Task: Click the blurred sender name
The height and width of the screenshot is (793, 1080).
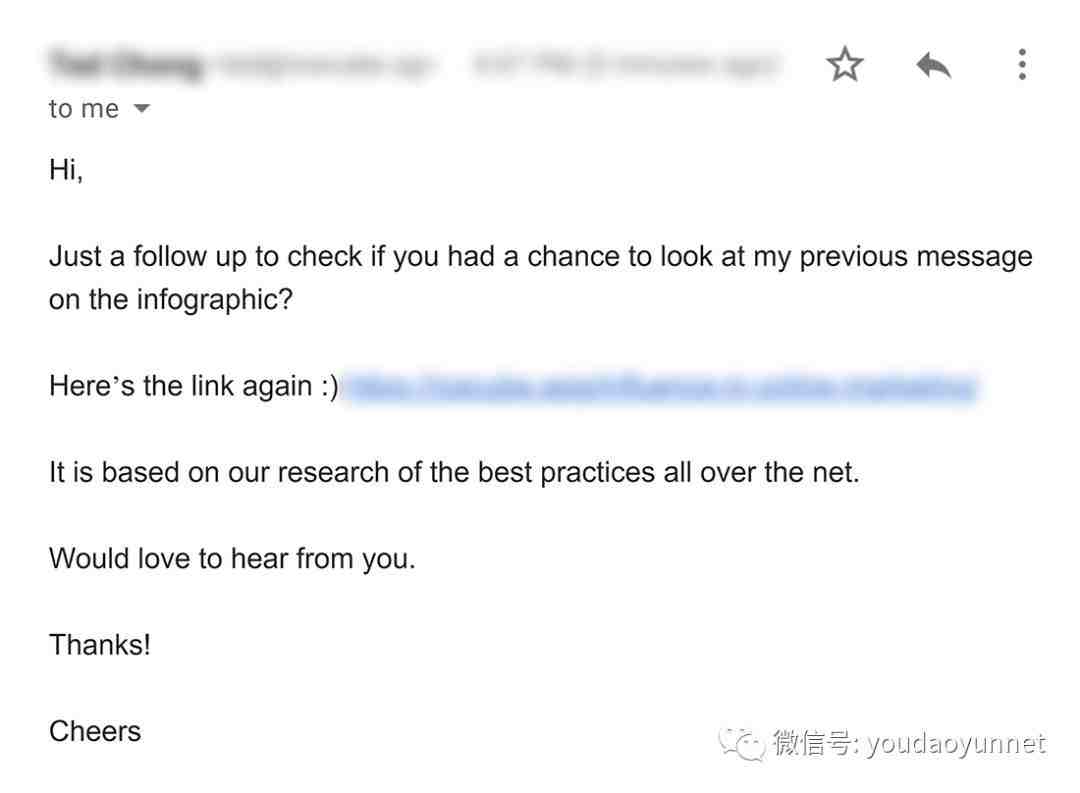Action: click(127, 64)
